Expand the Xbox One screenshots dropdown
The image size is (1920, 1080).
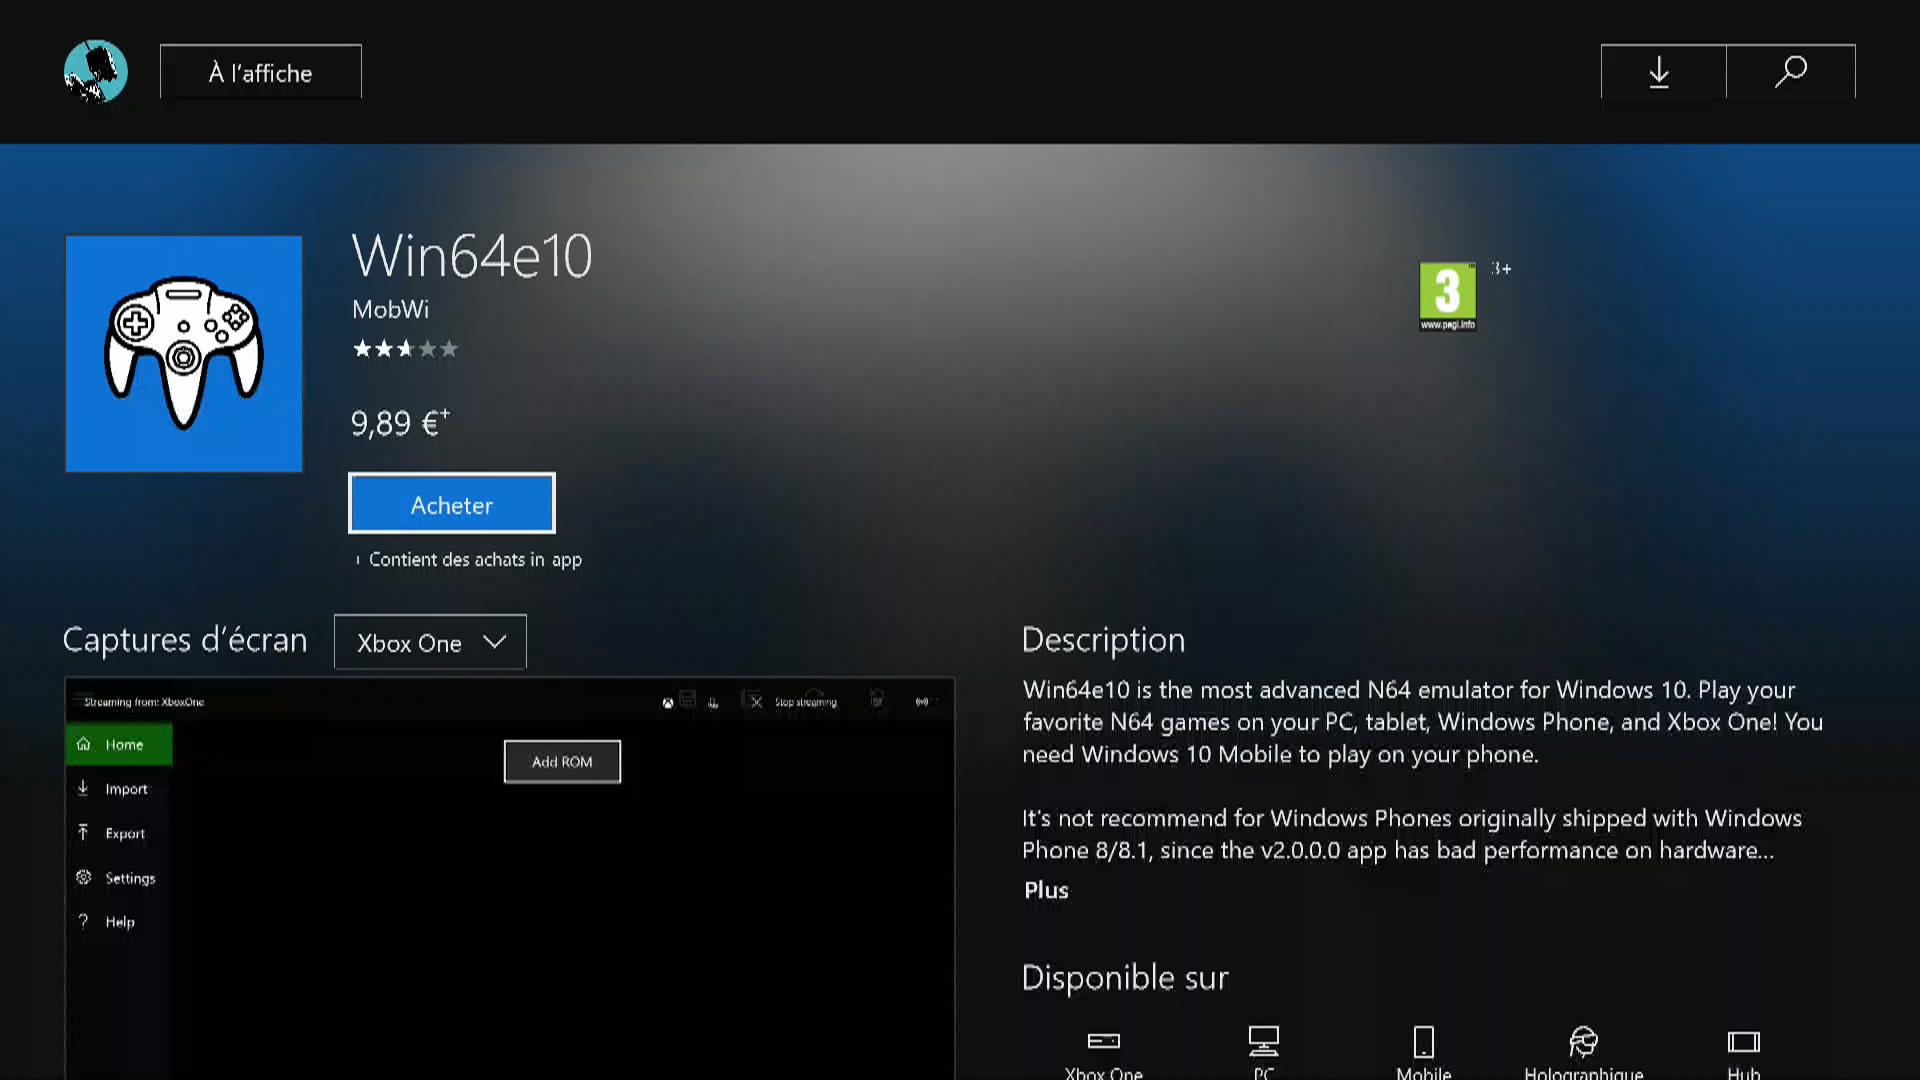(x=430, y=642)
